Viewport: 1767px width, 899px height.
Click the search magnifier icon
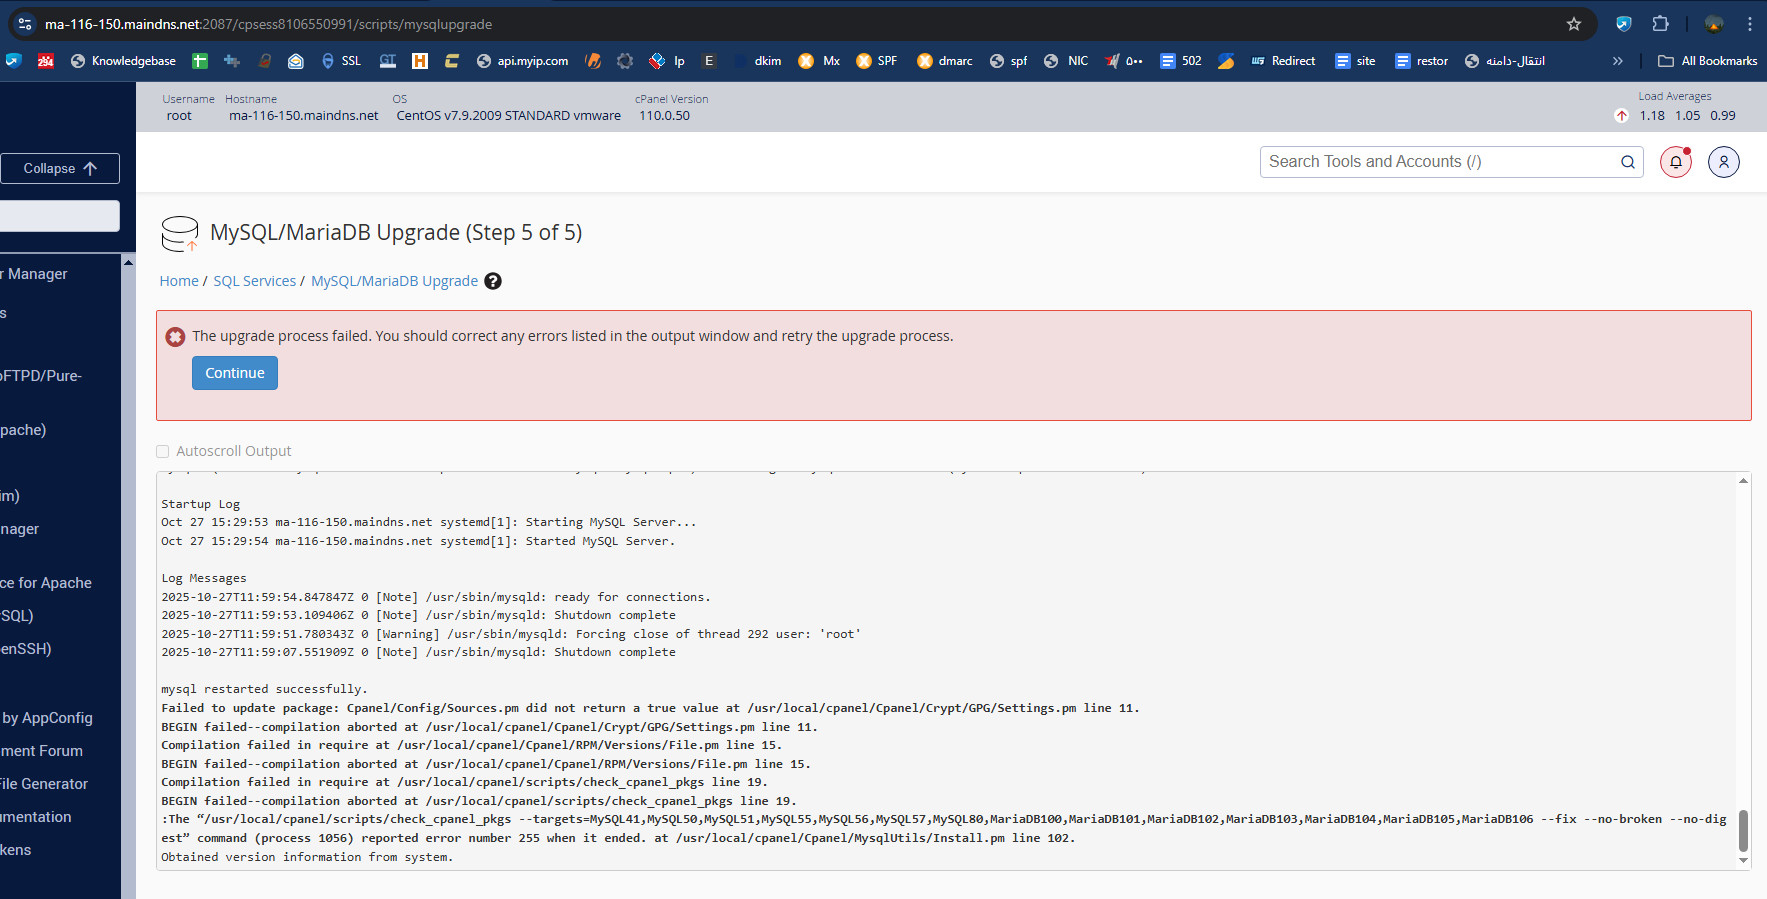point(1627,162)
